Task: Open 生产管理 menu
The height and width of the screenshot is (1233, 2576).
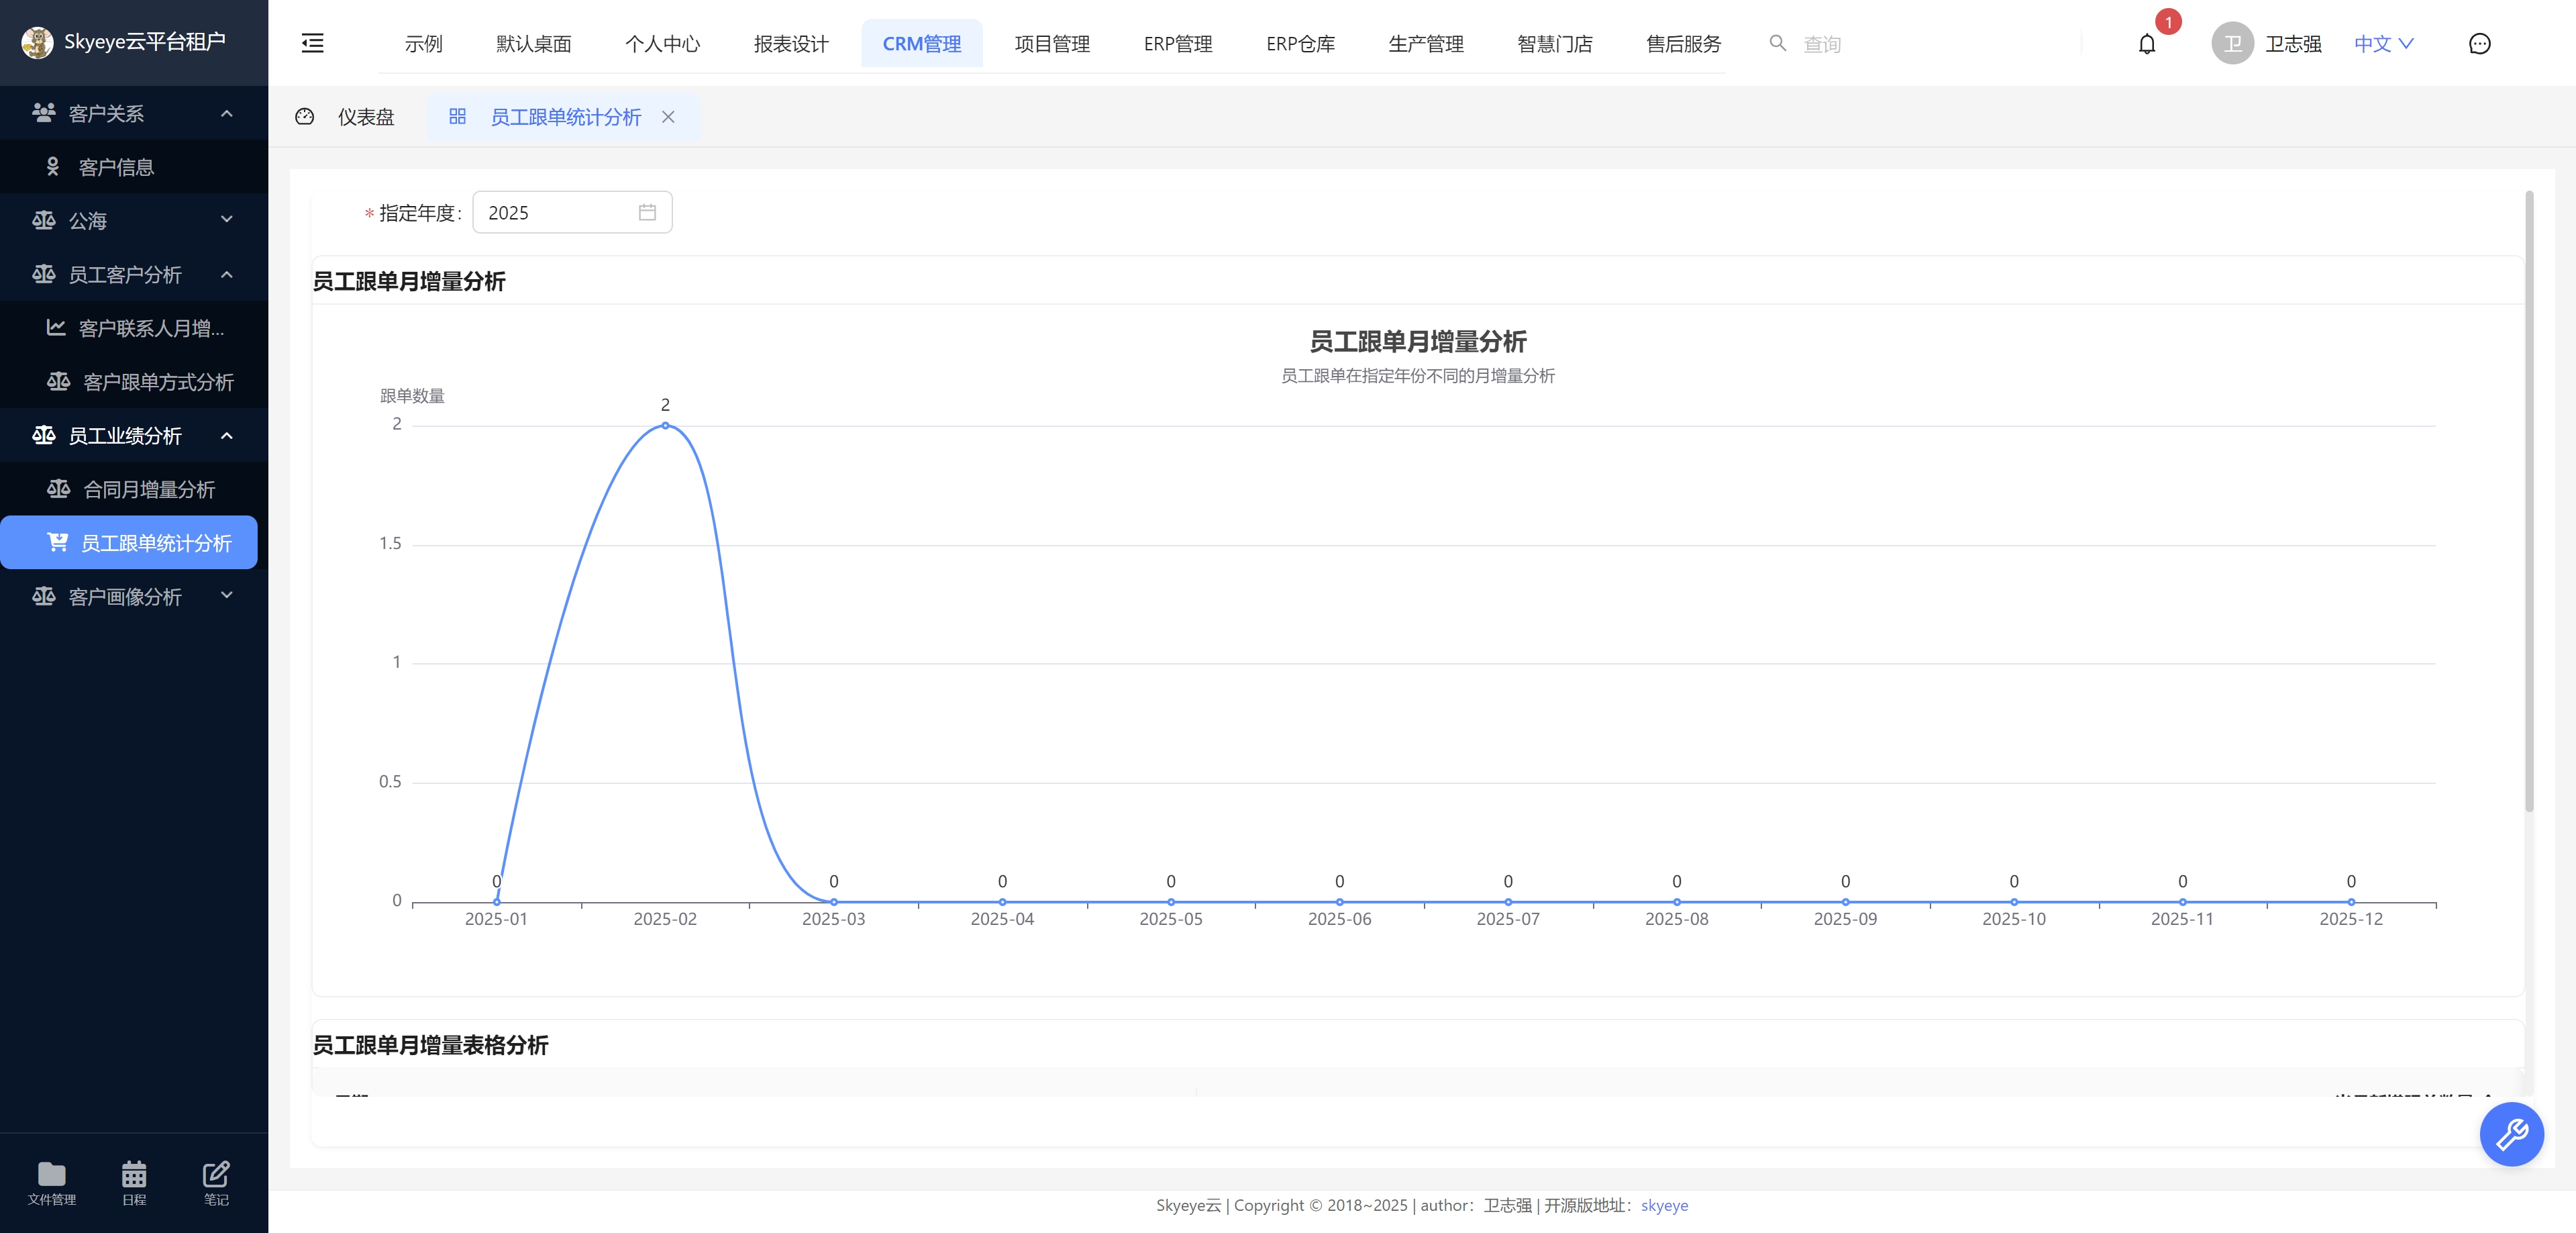Action: point(1426,44)
